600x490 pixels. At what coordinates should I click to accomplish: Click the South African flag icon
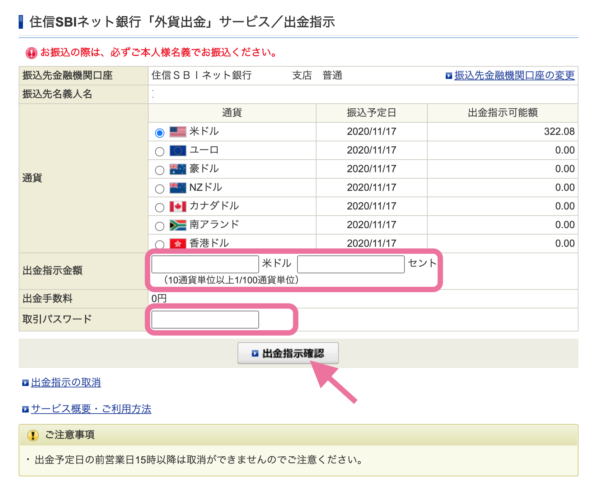[178, 225]
